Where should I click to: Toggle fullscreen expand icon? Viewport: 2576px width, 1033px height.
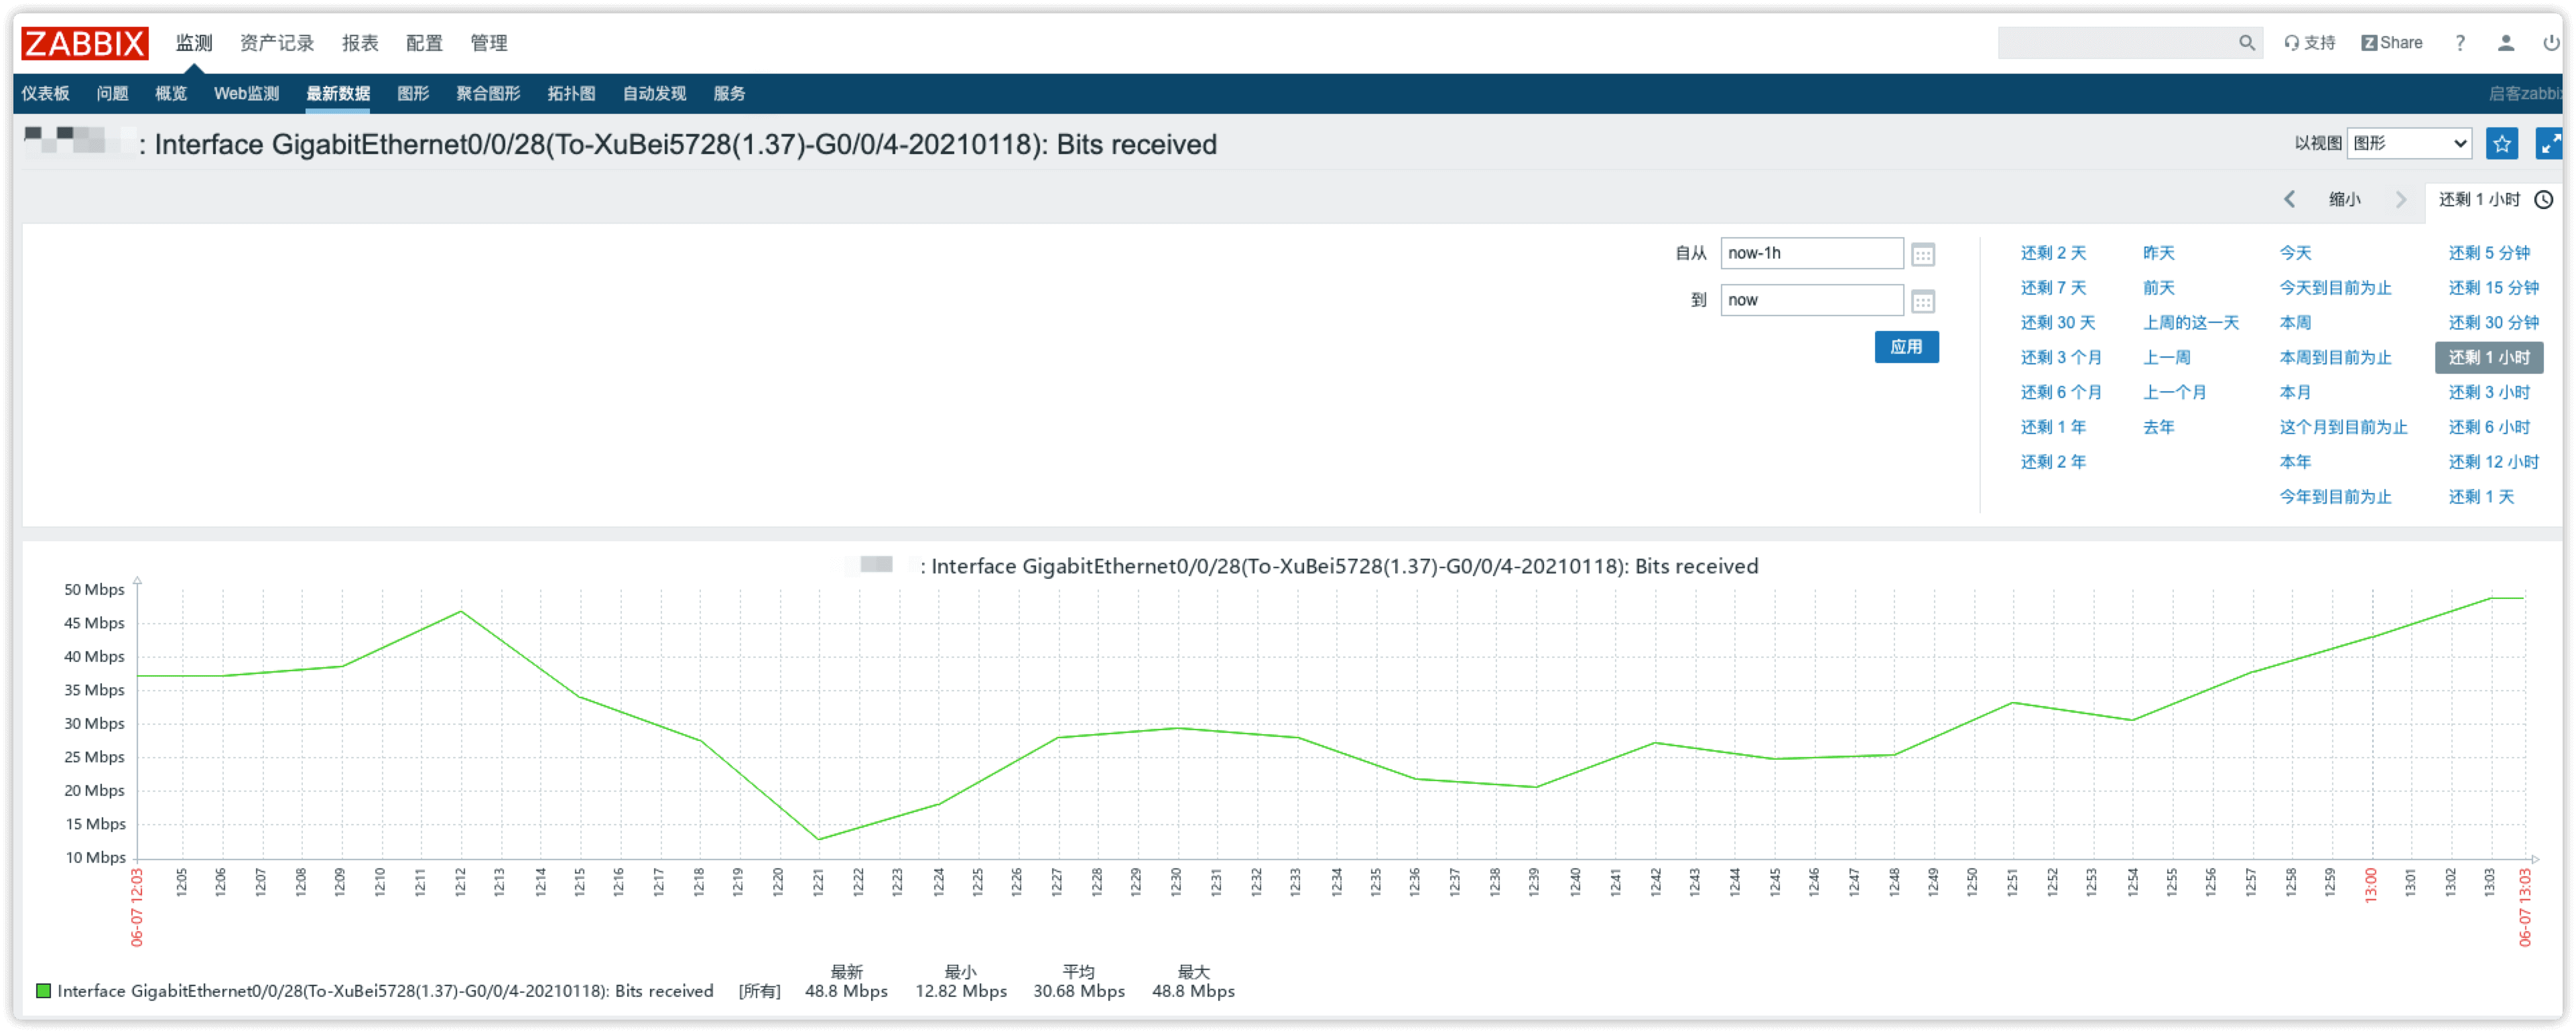2549,144
